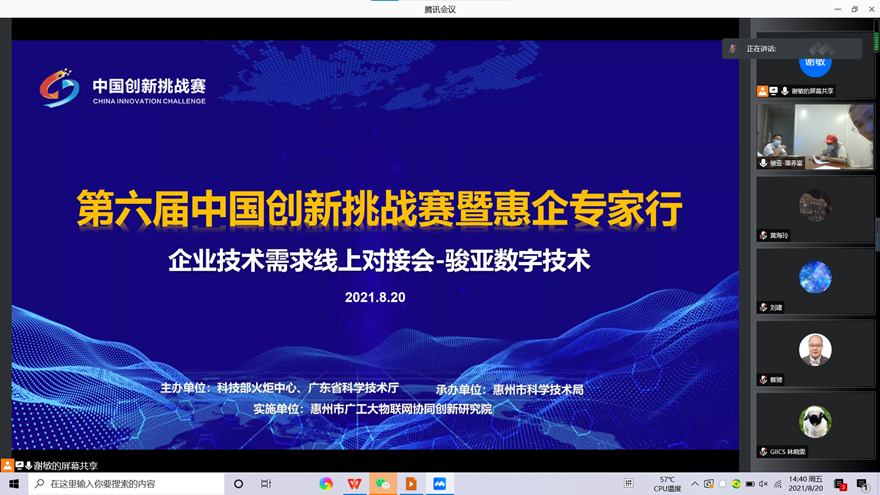
Task: Open Task View on the taskbar
Action: pos(266,484)
